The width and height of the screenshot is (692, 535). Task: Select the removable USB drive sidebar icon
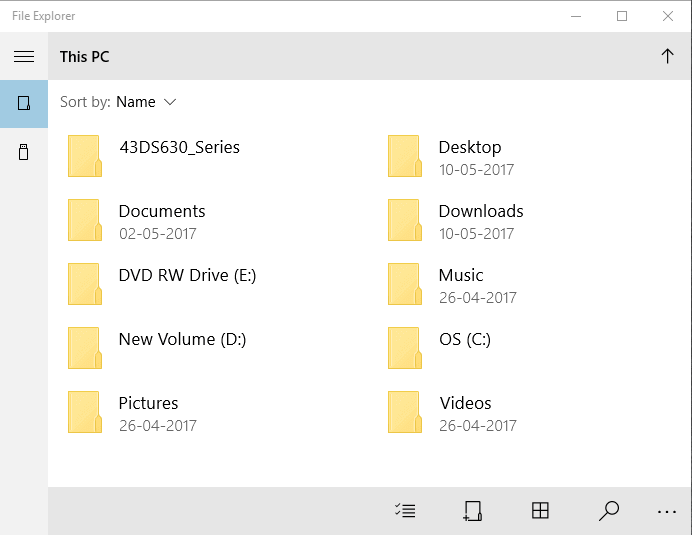click(x=24, y=152)
